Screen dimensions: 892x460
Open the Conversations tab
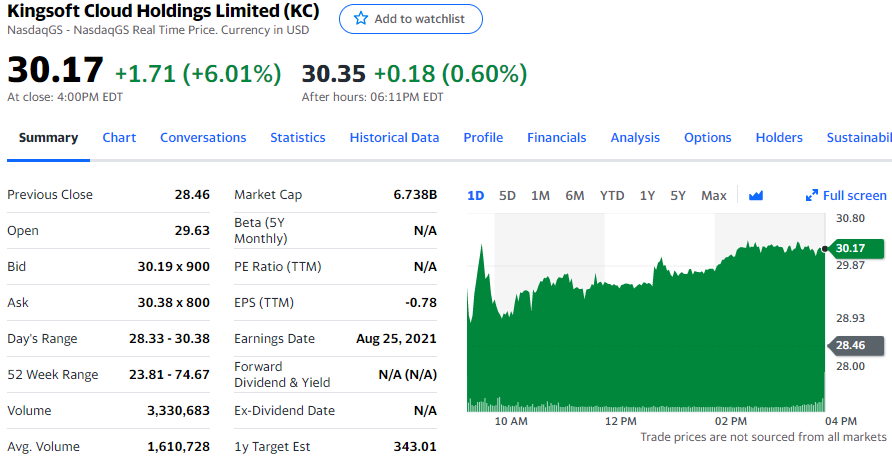pos(203,138)
